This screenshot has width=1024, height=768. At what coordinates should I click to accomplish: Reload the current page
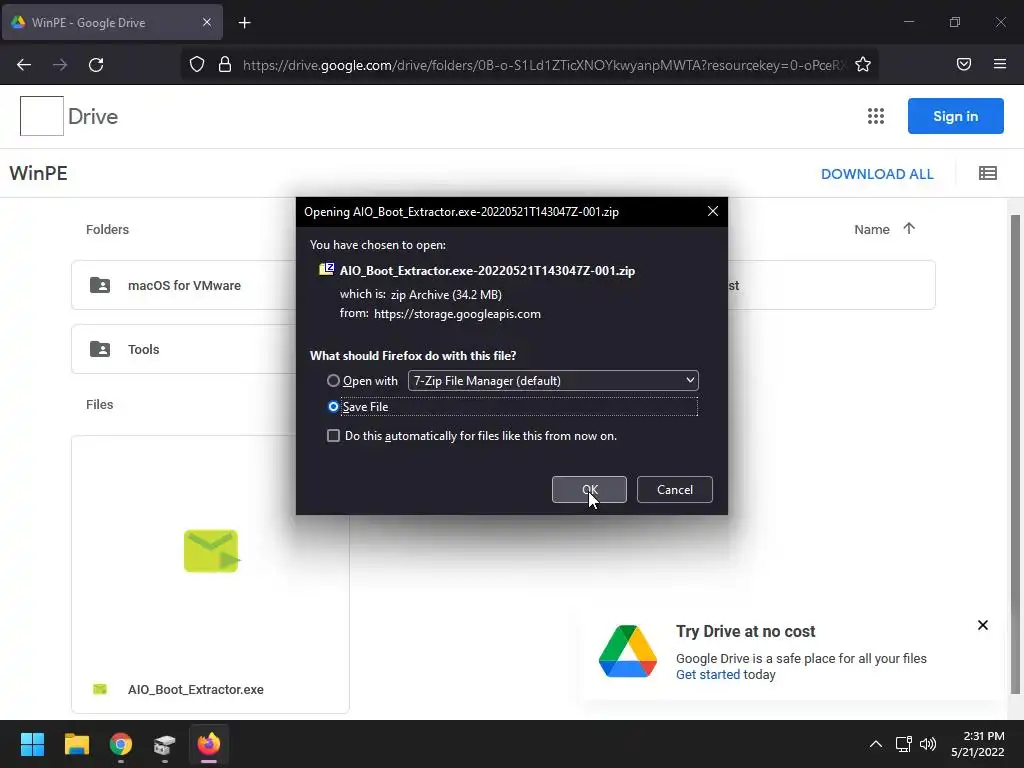[96, 65]
